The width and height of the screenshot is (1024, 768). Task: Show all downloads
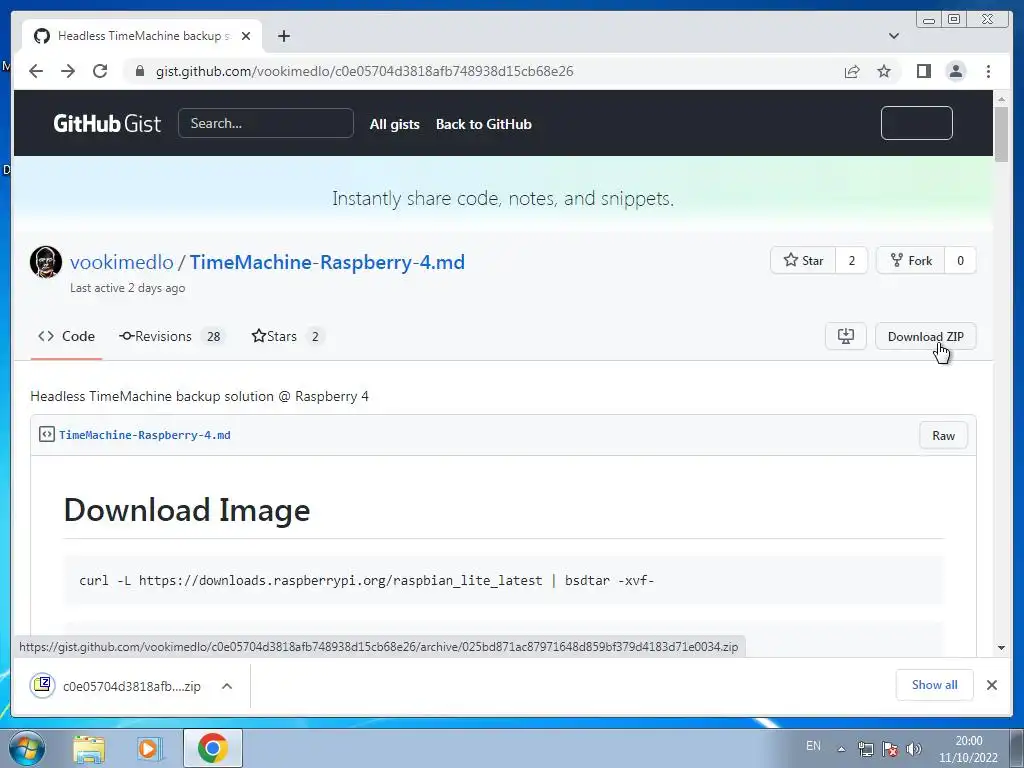click(935, 685)
